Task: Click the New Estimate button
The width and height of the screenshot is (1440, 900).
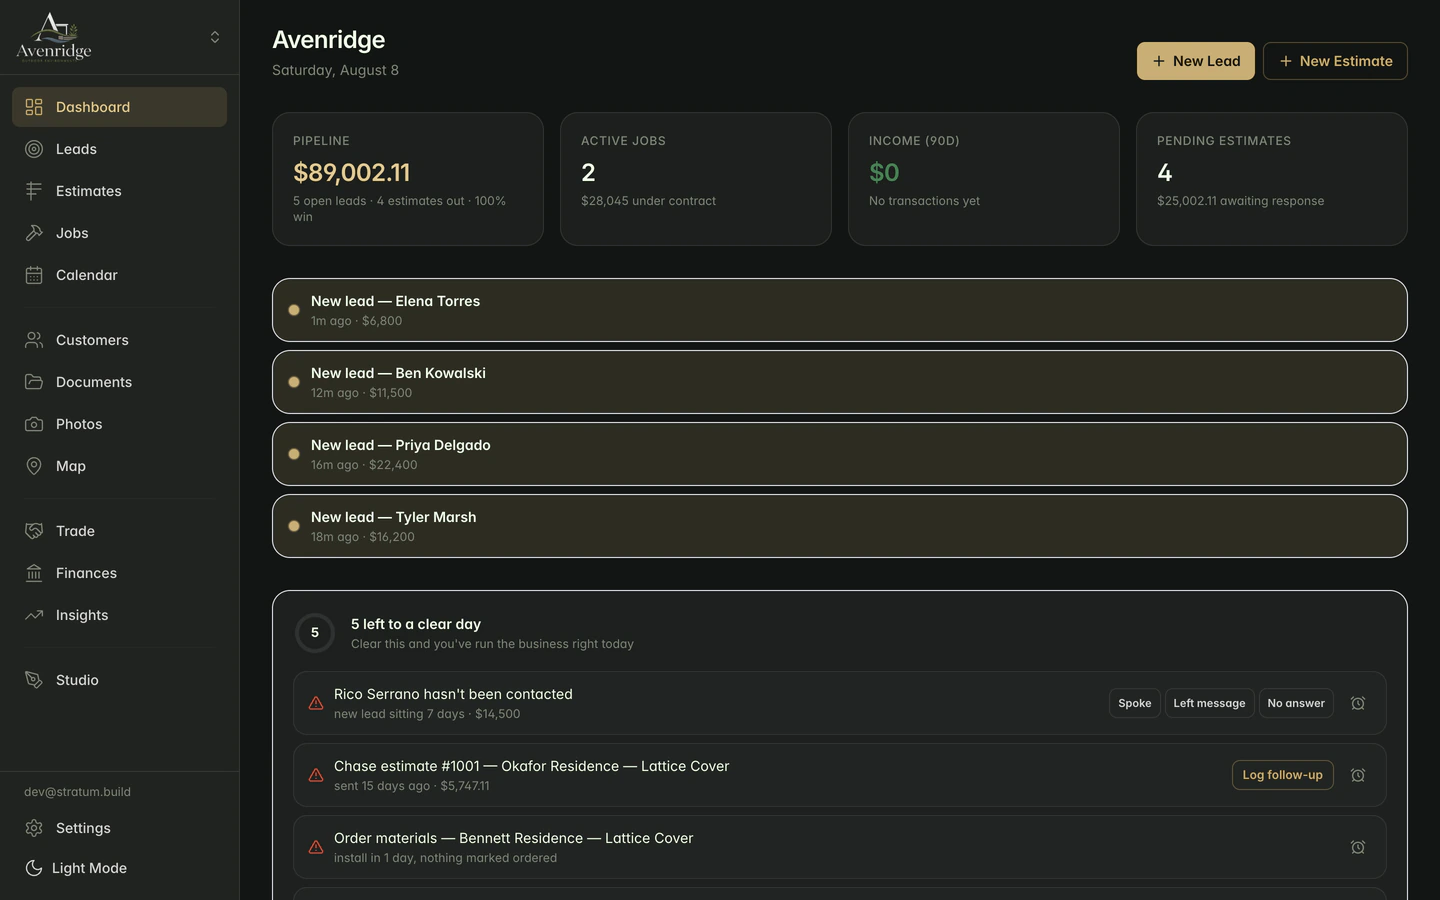Action: coord(1335,61)
